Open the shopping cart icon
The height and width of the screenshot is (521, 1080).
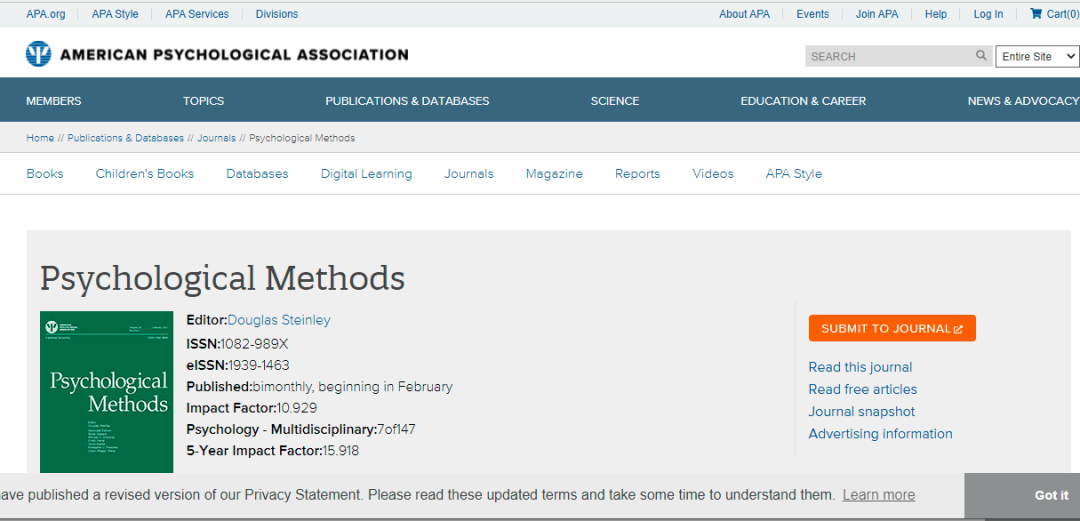[1036, 14]
